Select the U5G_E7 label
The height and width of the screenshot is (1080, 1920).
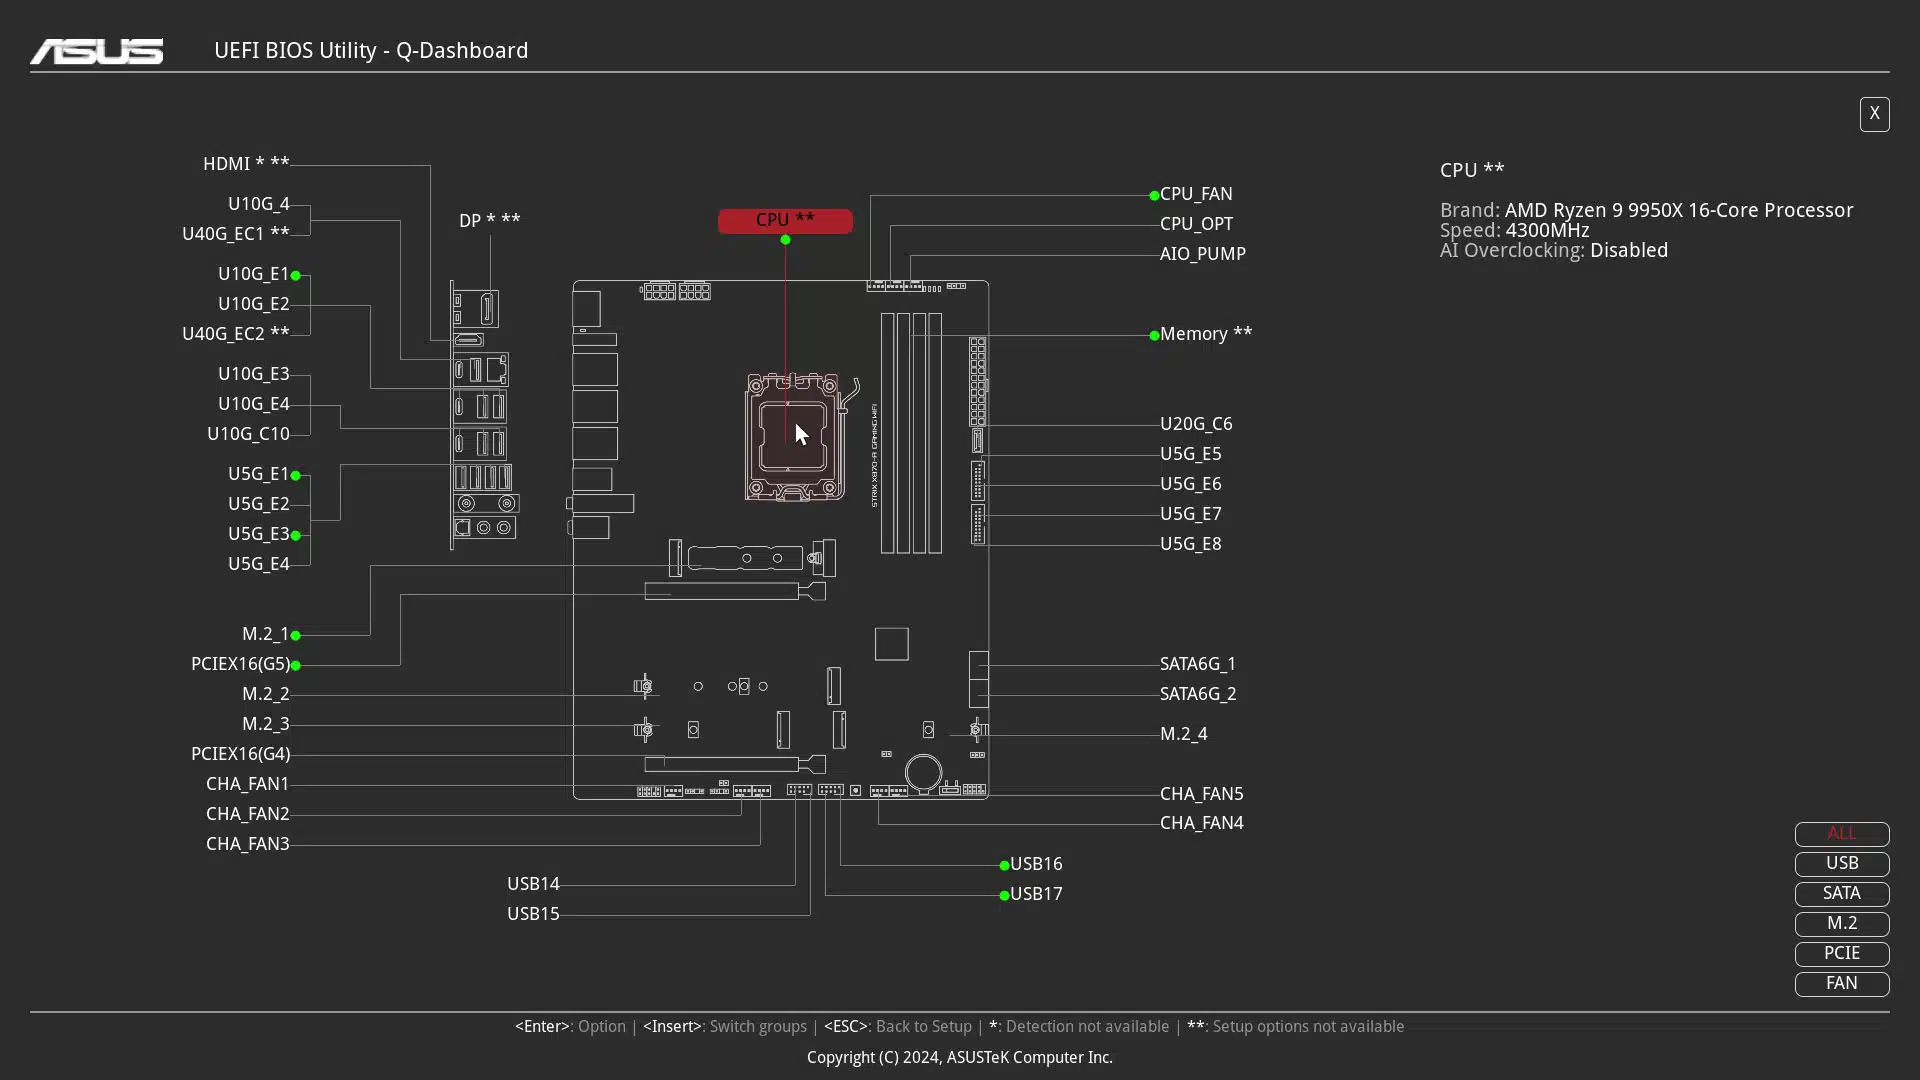pyautogui.click(x=1191, y=514)
